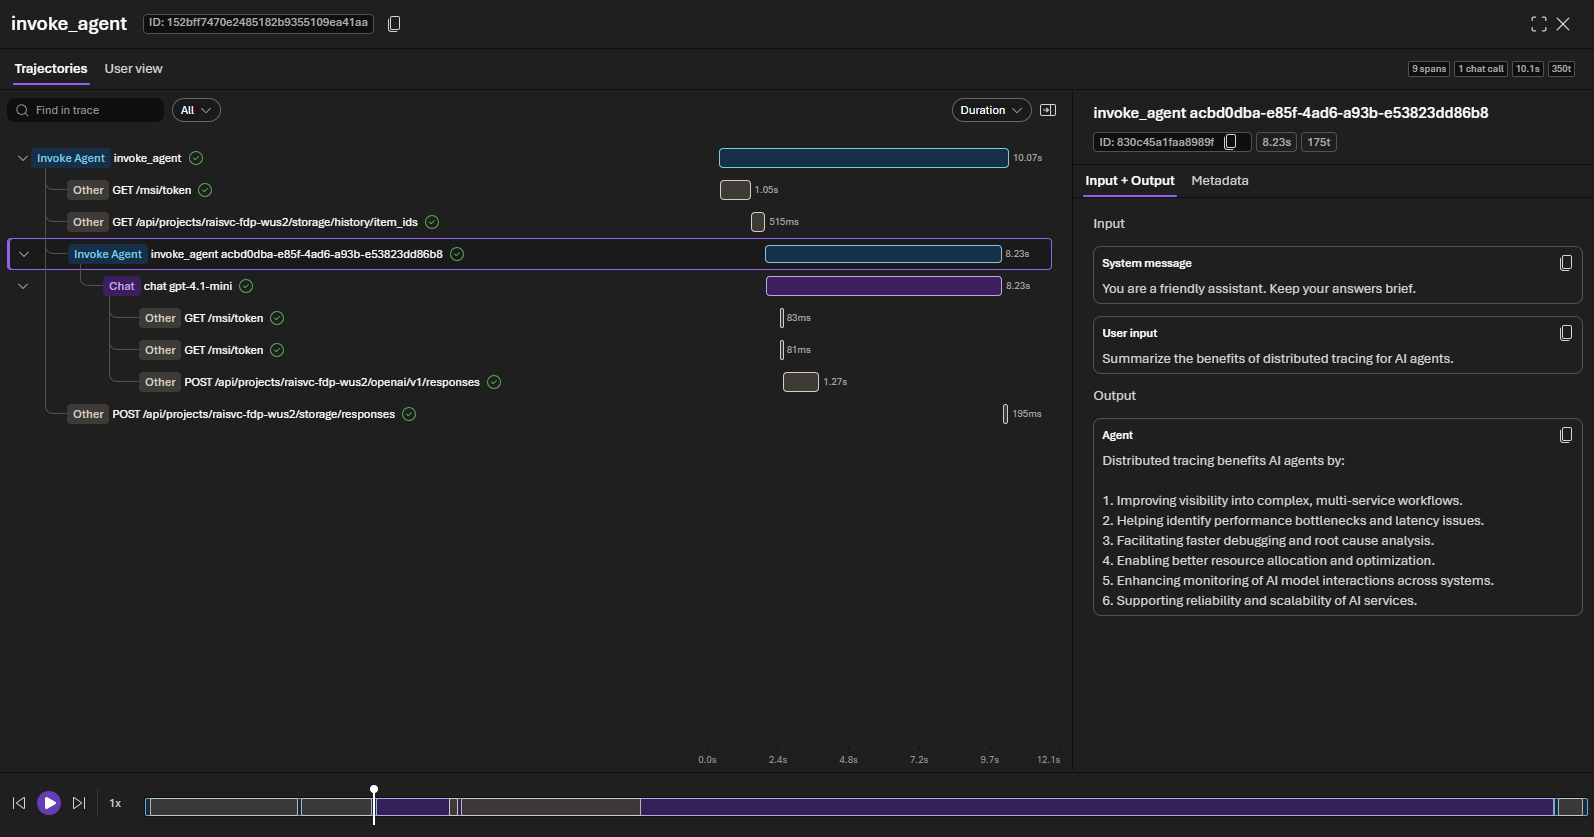
Task: Select the POST storage/responses span
Action: coord(530,414)
